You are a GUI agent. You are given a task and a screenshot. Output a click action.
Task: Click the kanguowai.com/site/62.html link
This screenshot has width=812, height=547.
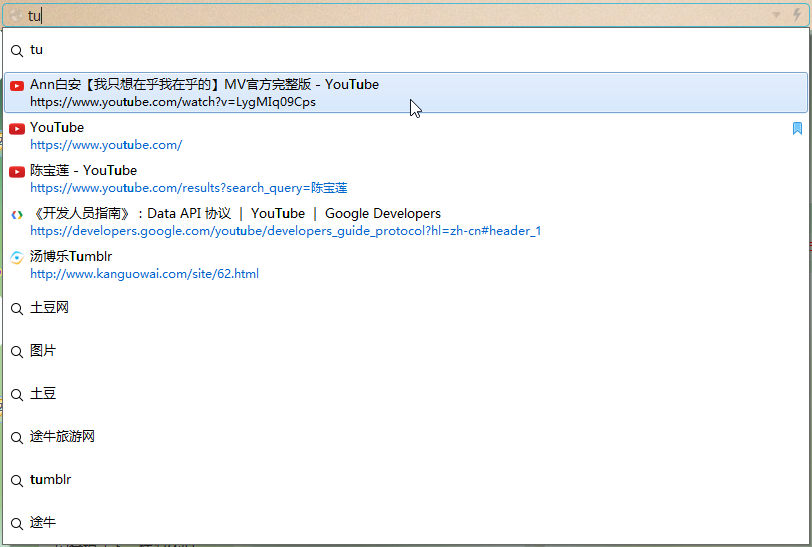pyautogui.click(x=144, y=274)
